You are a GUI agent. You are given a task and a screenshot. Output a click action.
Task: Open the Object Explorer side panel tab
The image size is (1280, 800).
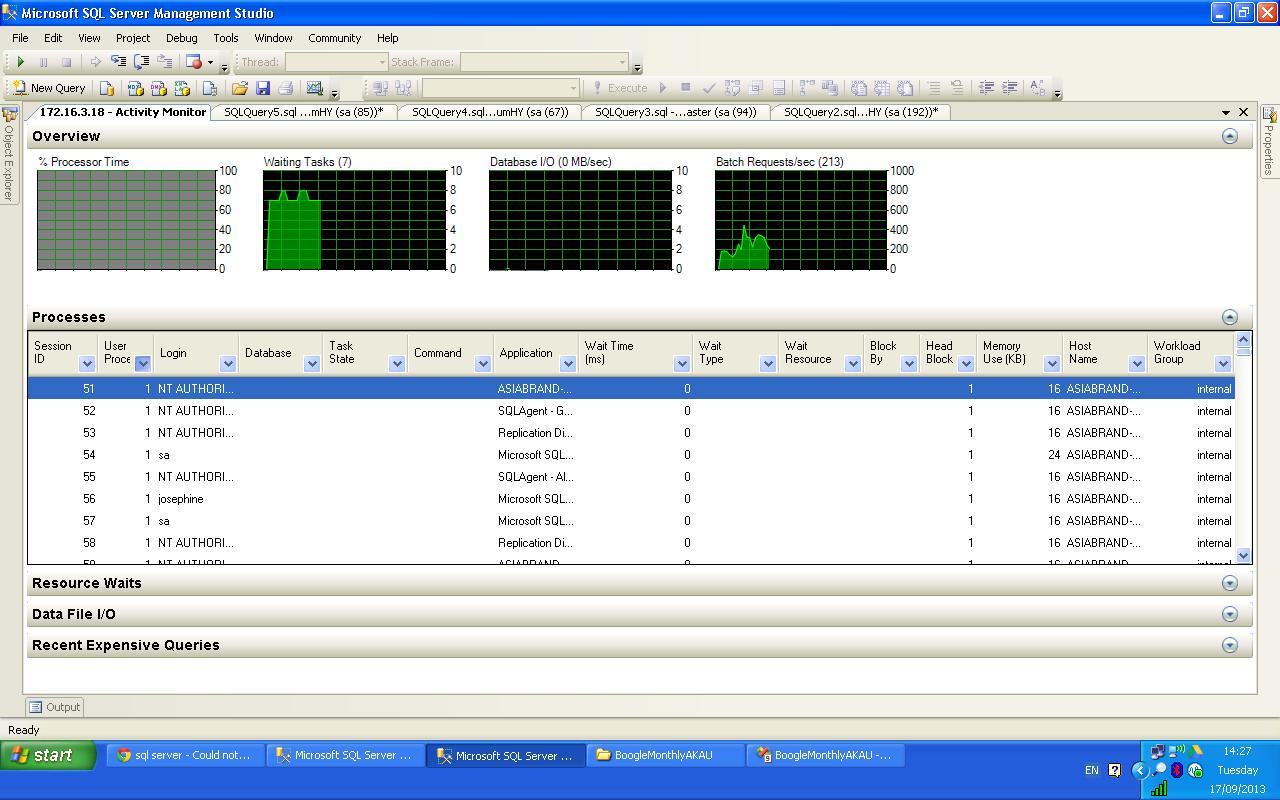9,155
